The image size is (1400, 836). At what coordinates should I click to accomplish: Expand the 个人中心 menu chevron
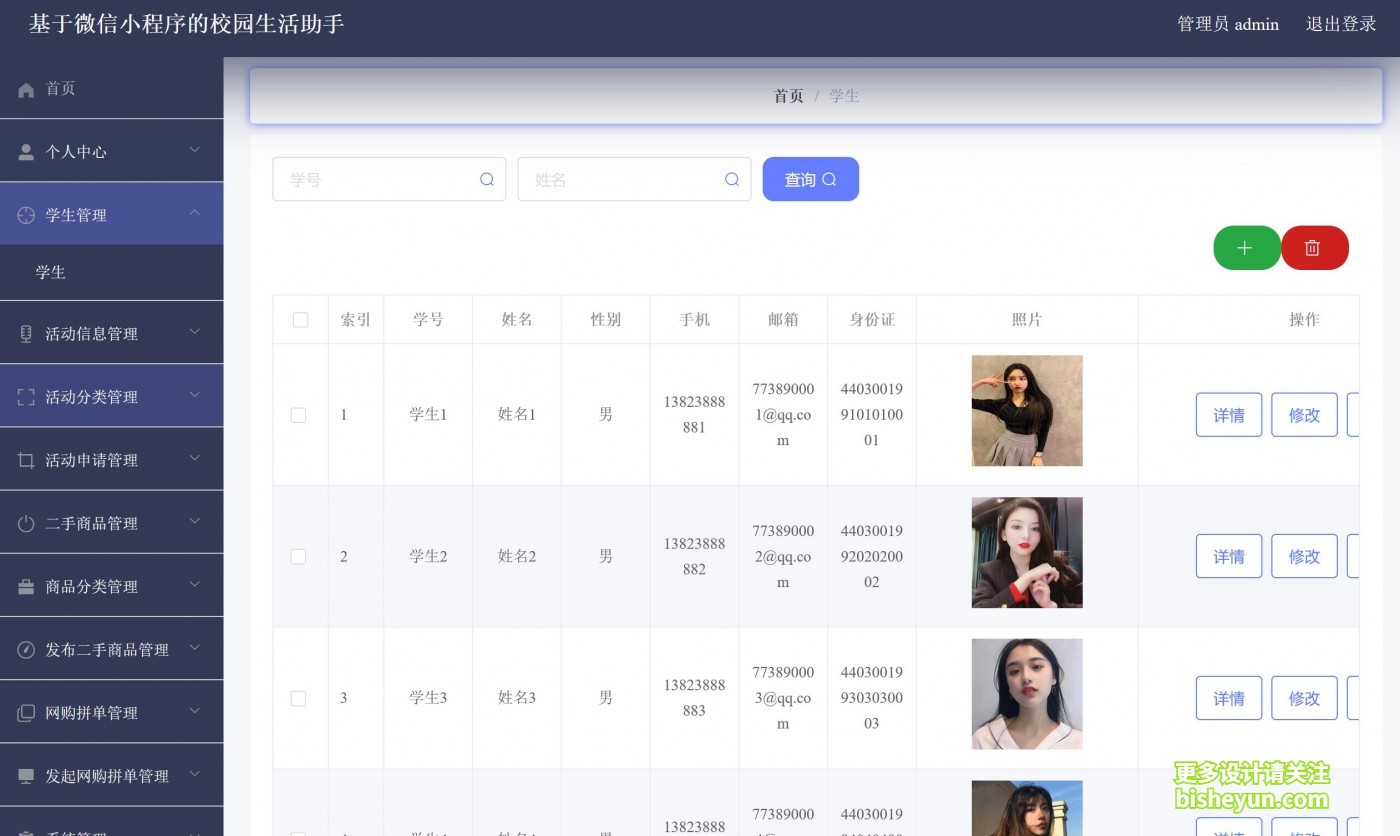195,150
